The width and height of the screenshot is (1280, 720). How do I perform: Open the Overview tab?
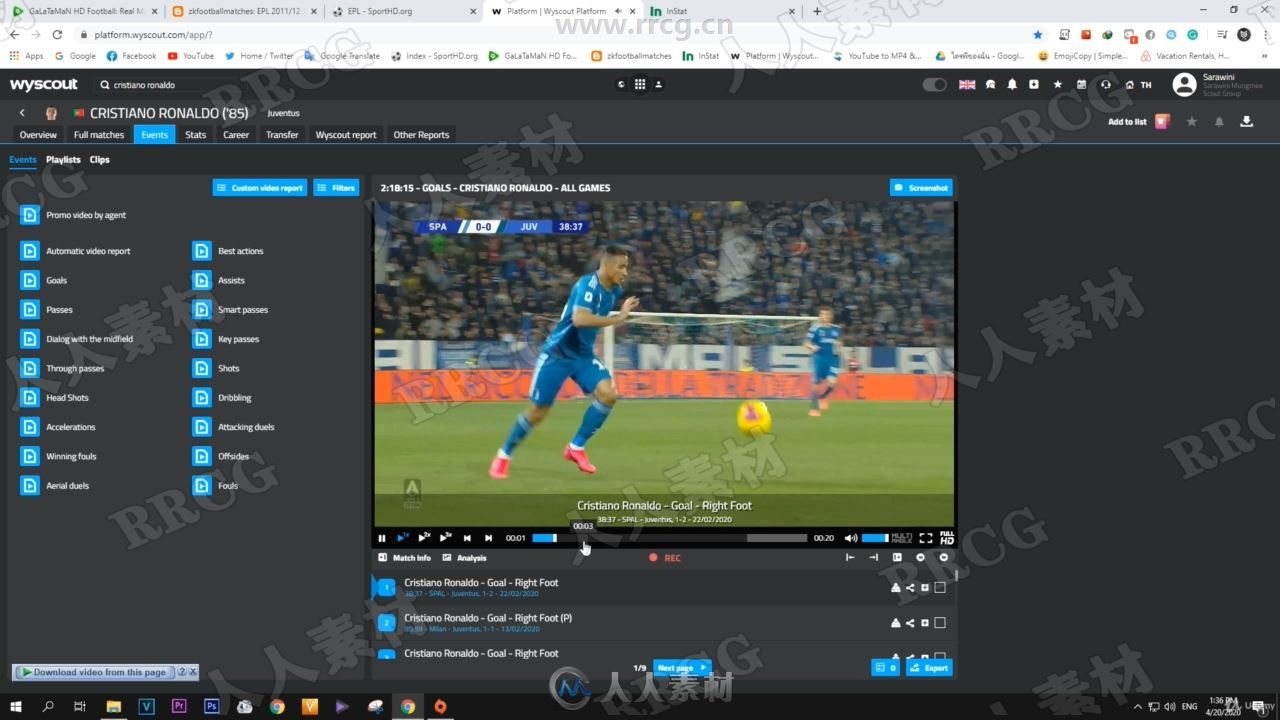point(38,134)
